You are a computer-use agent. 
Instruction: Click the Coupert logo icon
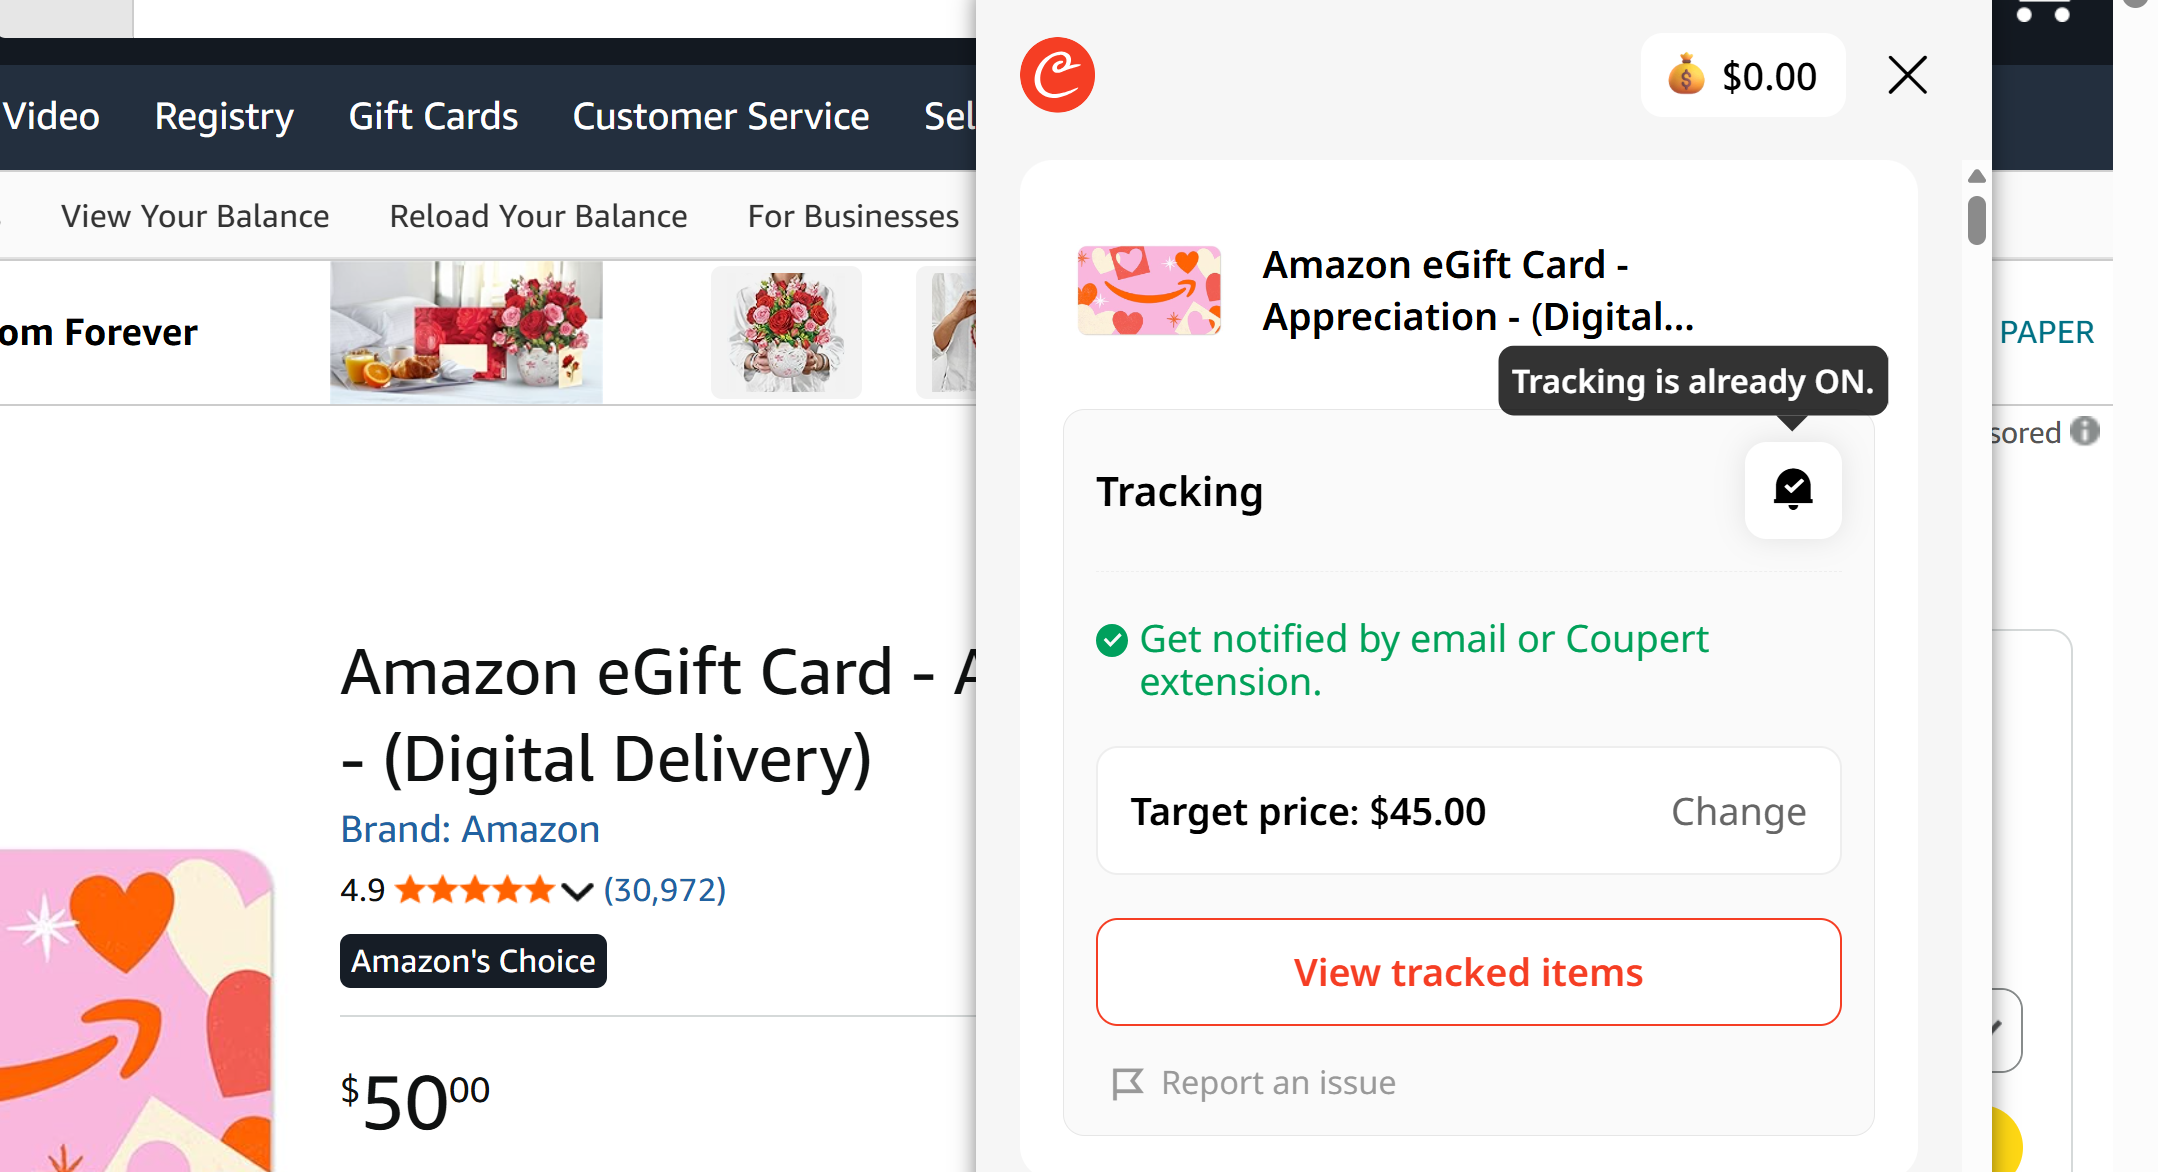point(1057,75)
